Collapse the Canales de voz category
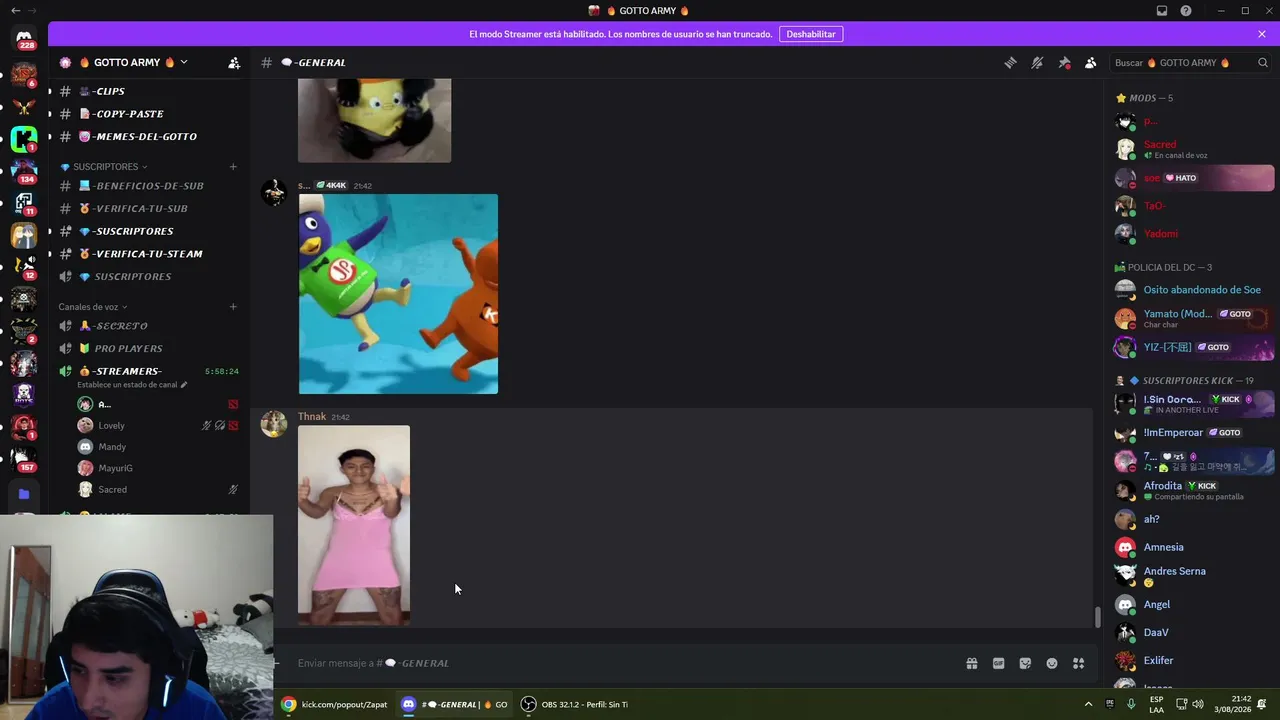Viewport: 1280px width, 720px height. click(93, 307)
